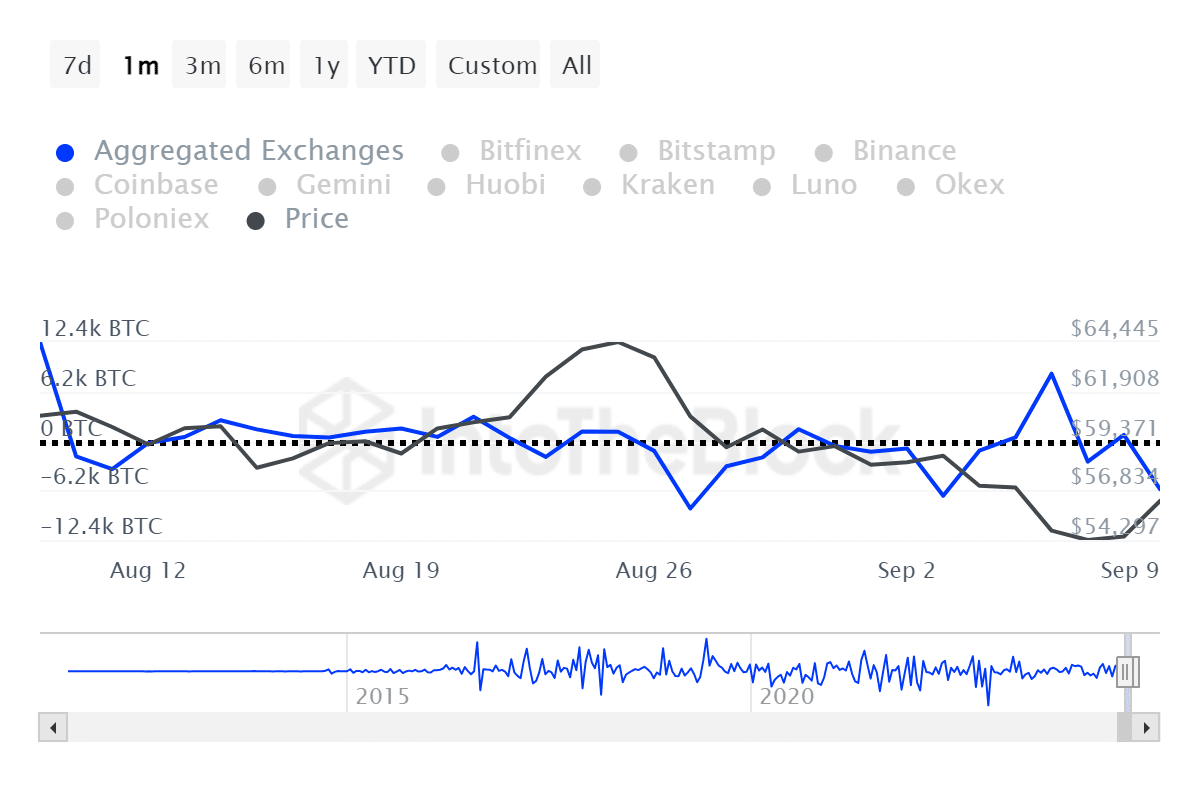This screenshot has height=800, width=1200.
Task: Click the dot icon beside Poloniex
Action: point(66,218)
